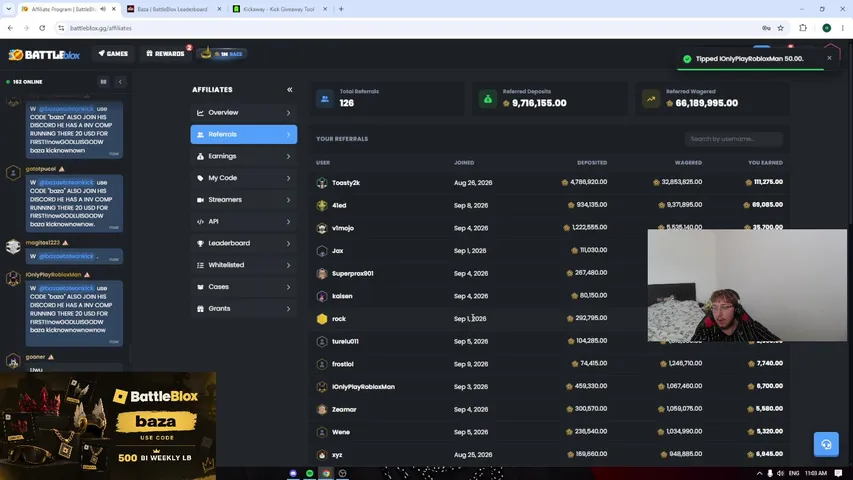Expand the Cases chevron arrow
853x480 pixels.
288,287
